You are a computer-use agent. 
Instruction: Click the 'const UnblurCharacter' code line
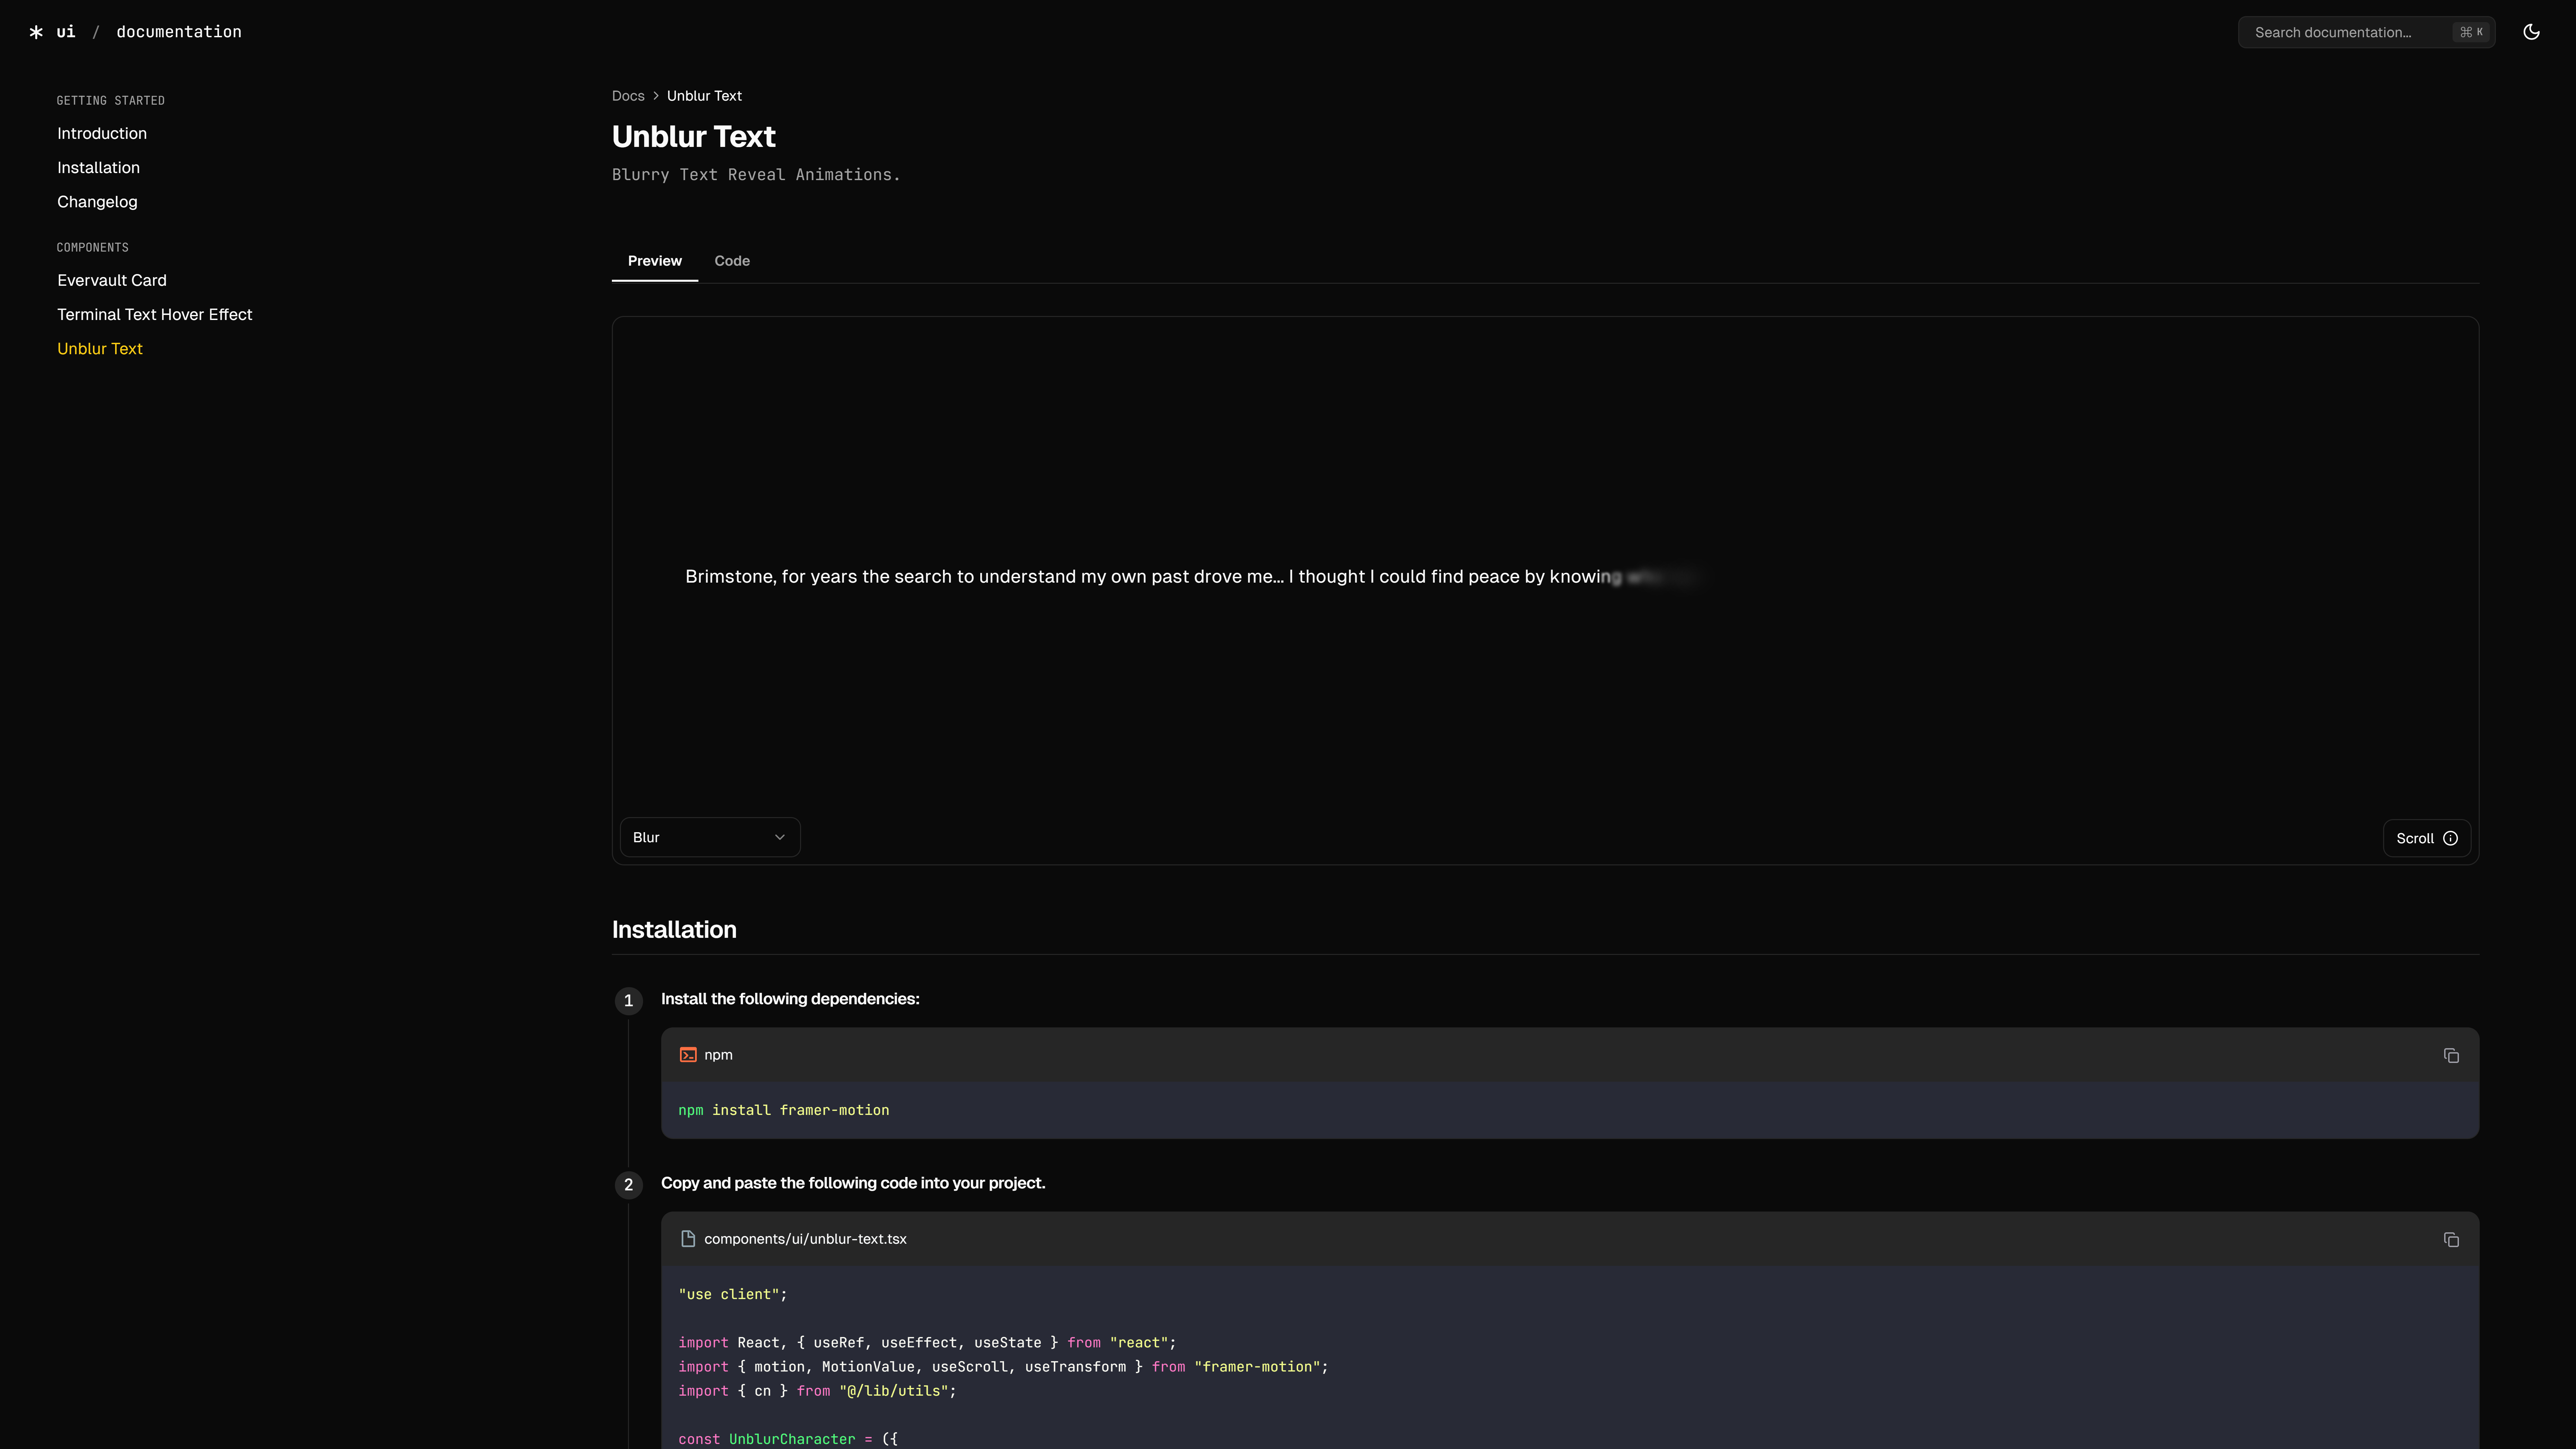788,1439
